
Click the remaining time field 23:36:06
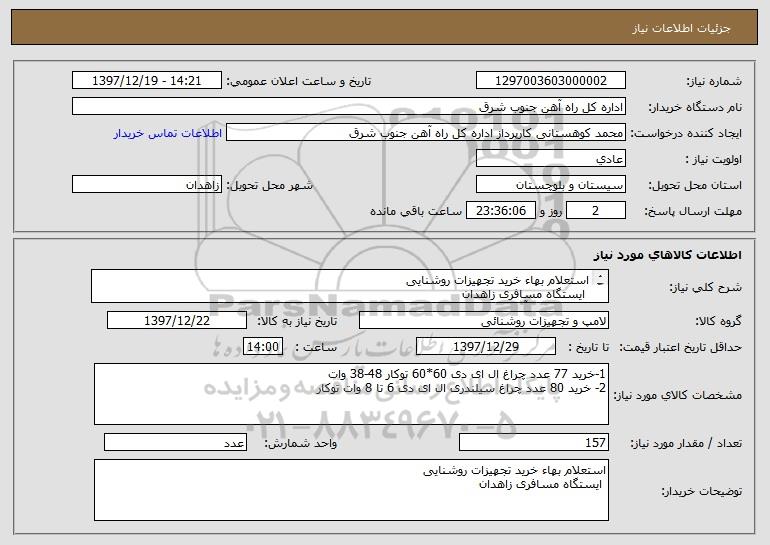click(x=500, y=211)
